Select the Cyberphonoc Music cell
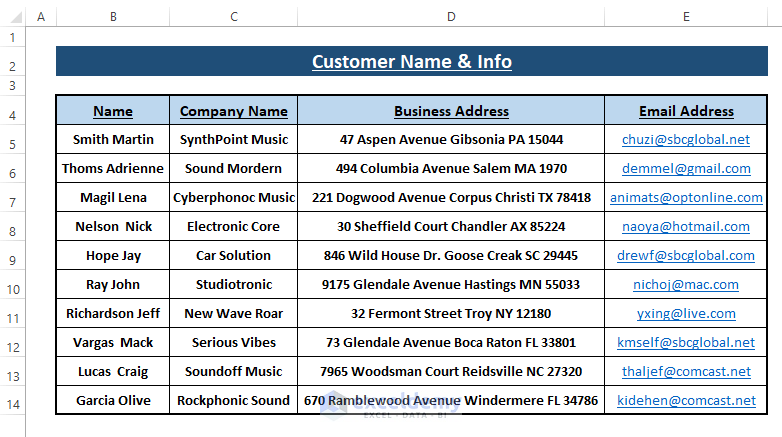The image size is (782, 437). (x=233, y=198)
